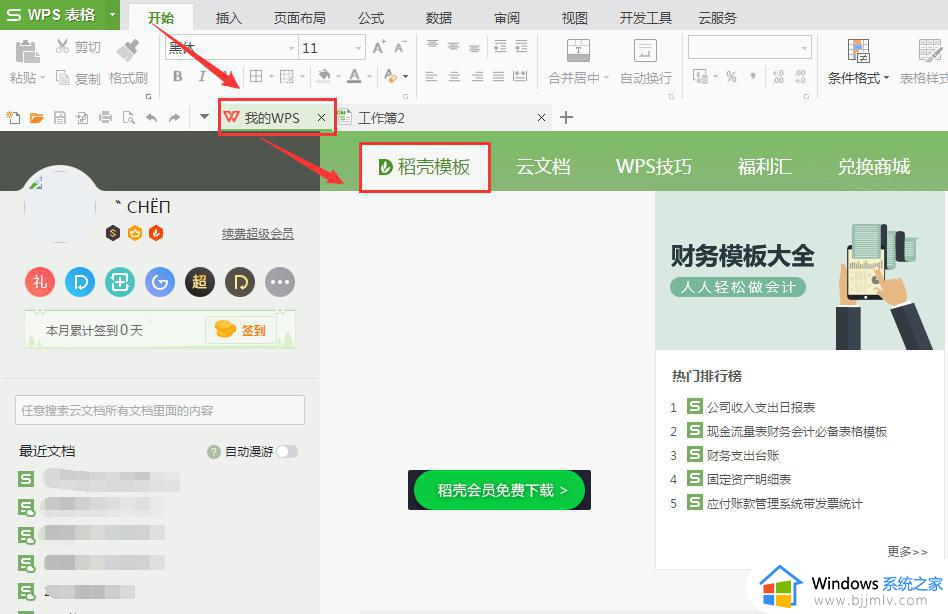Expand quick access toolbar dropdown arrow
The width and height of the screenshot is (948, 614).
pyautogui.click(x=204, y=117)
